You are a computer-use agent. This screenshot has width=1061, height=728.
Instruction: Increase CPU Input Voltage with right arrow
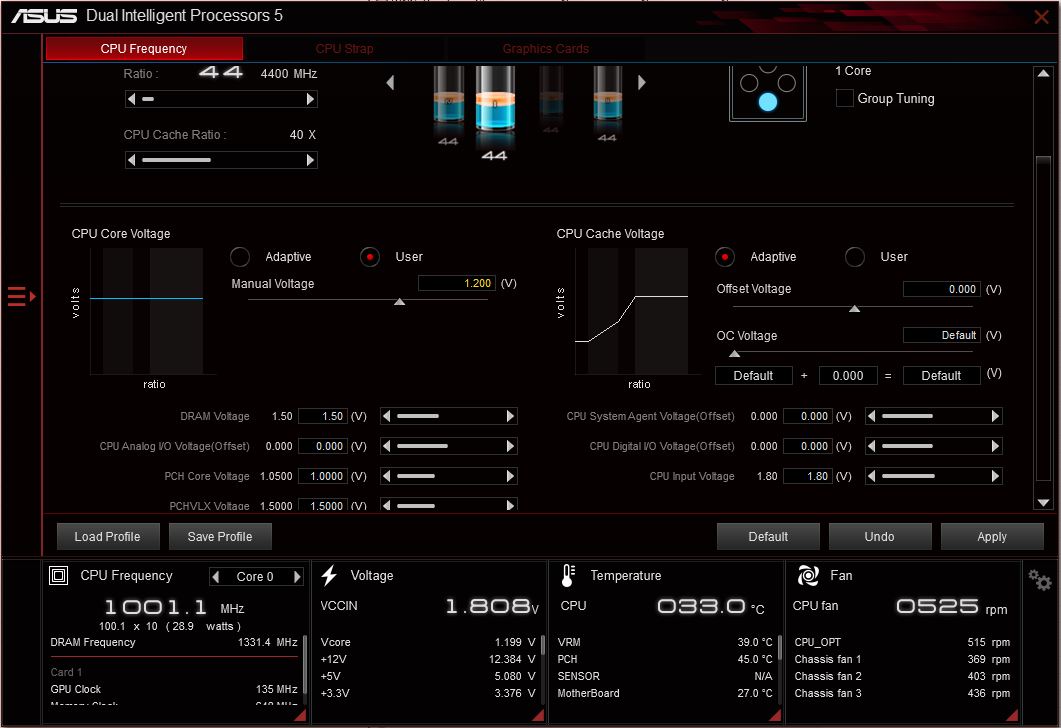tap(995, 476)
